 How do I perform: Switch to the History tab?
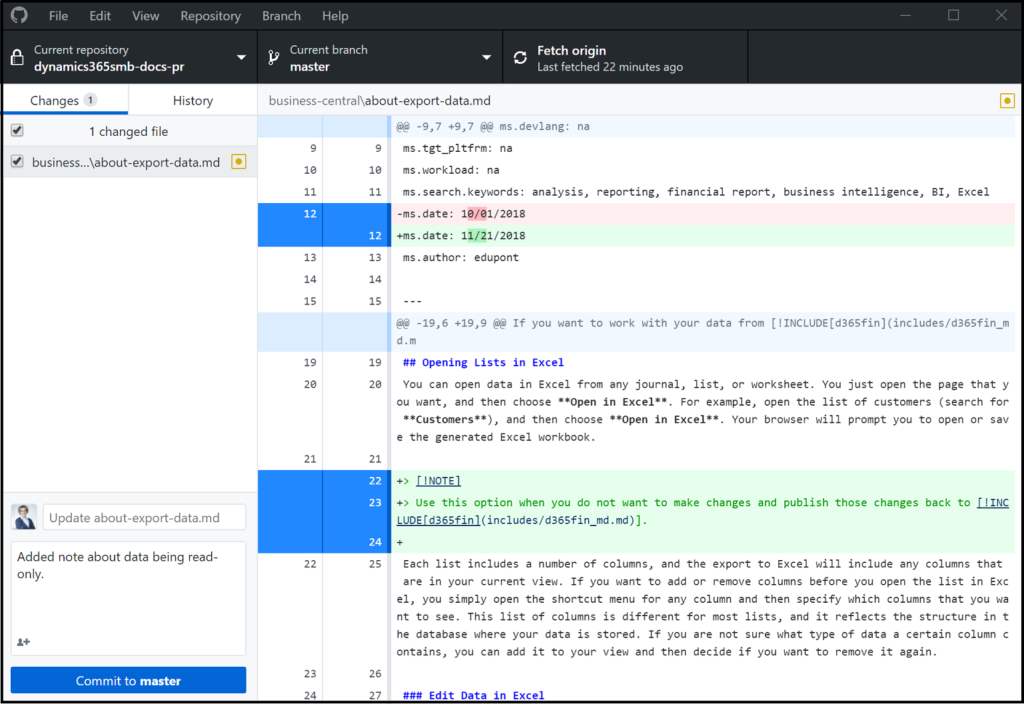tap(192, 99)
